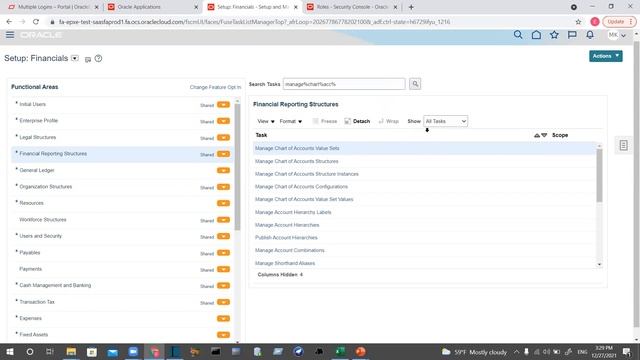640x360 pixels.
Task: Open the Notifications bell icon
Action: tap(590, 35)
